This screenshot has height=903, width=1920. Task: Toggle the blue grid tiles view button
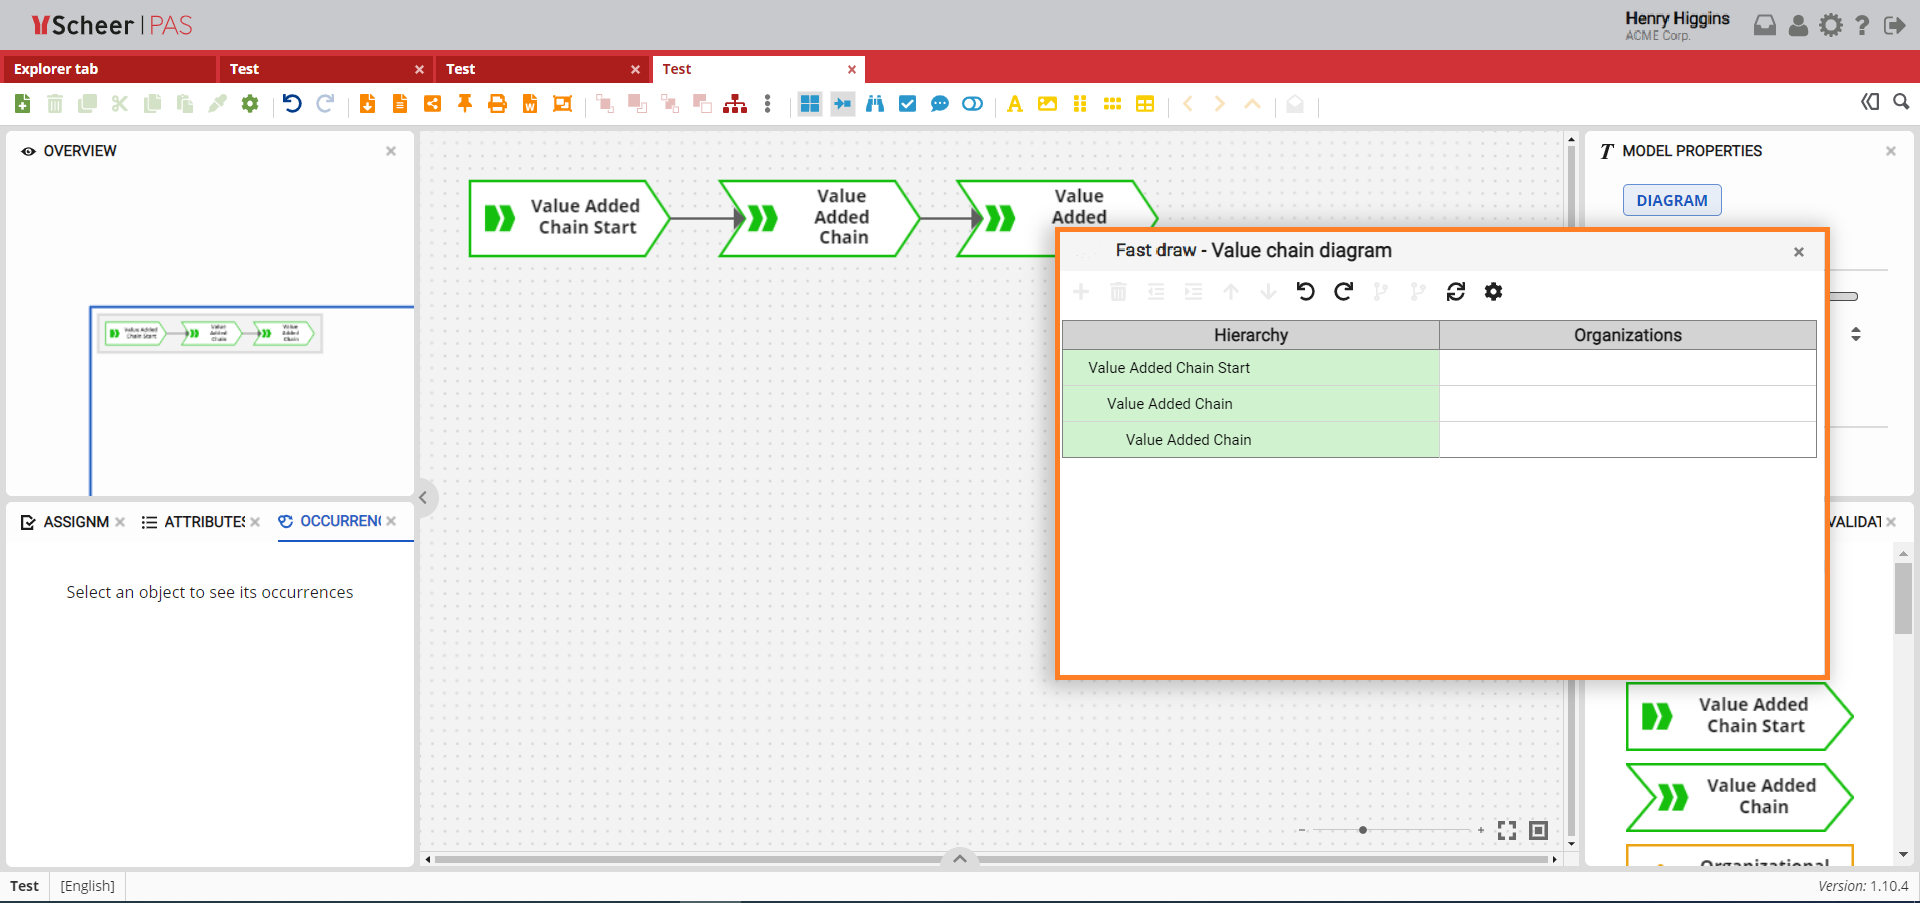pyautogui.click(x=810, y=104)
